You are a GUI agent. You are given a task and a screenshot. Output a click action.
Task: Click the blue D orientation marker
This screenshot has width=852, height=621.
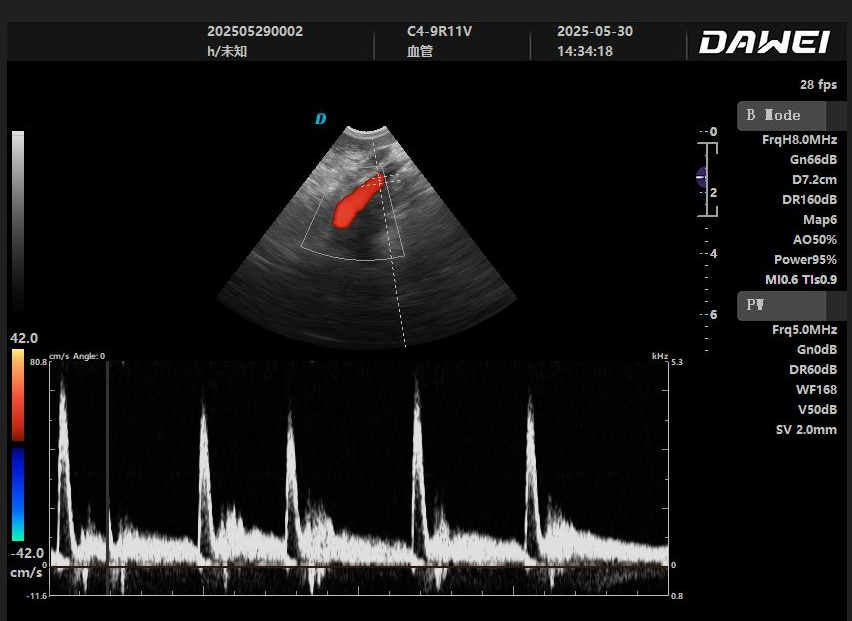click(320, 119)
